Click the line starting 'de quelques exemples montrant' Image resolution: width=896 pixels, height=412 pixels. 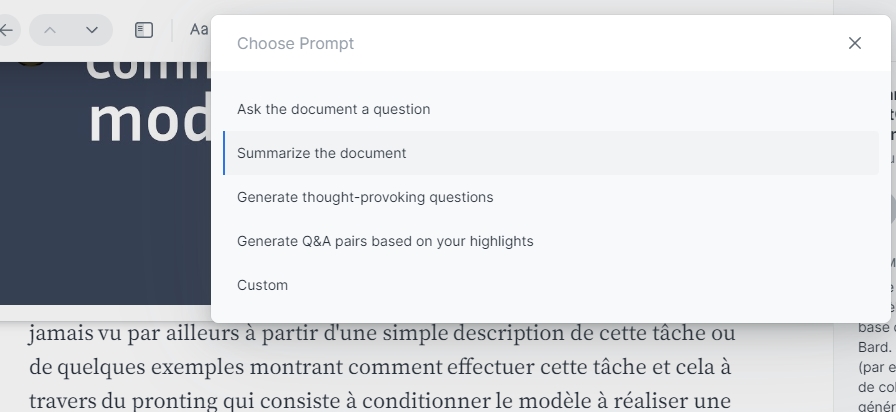click(x=380, y=366)
